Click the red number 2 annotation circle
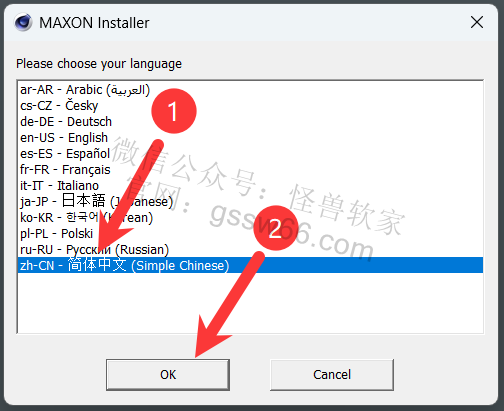This screenshot has width=504, height=411. (276, 228)
